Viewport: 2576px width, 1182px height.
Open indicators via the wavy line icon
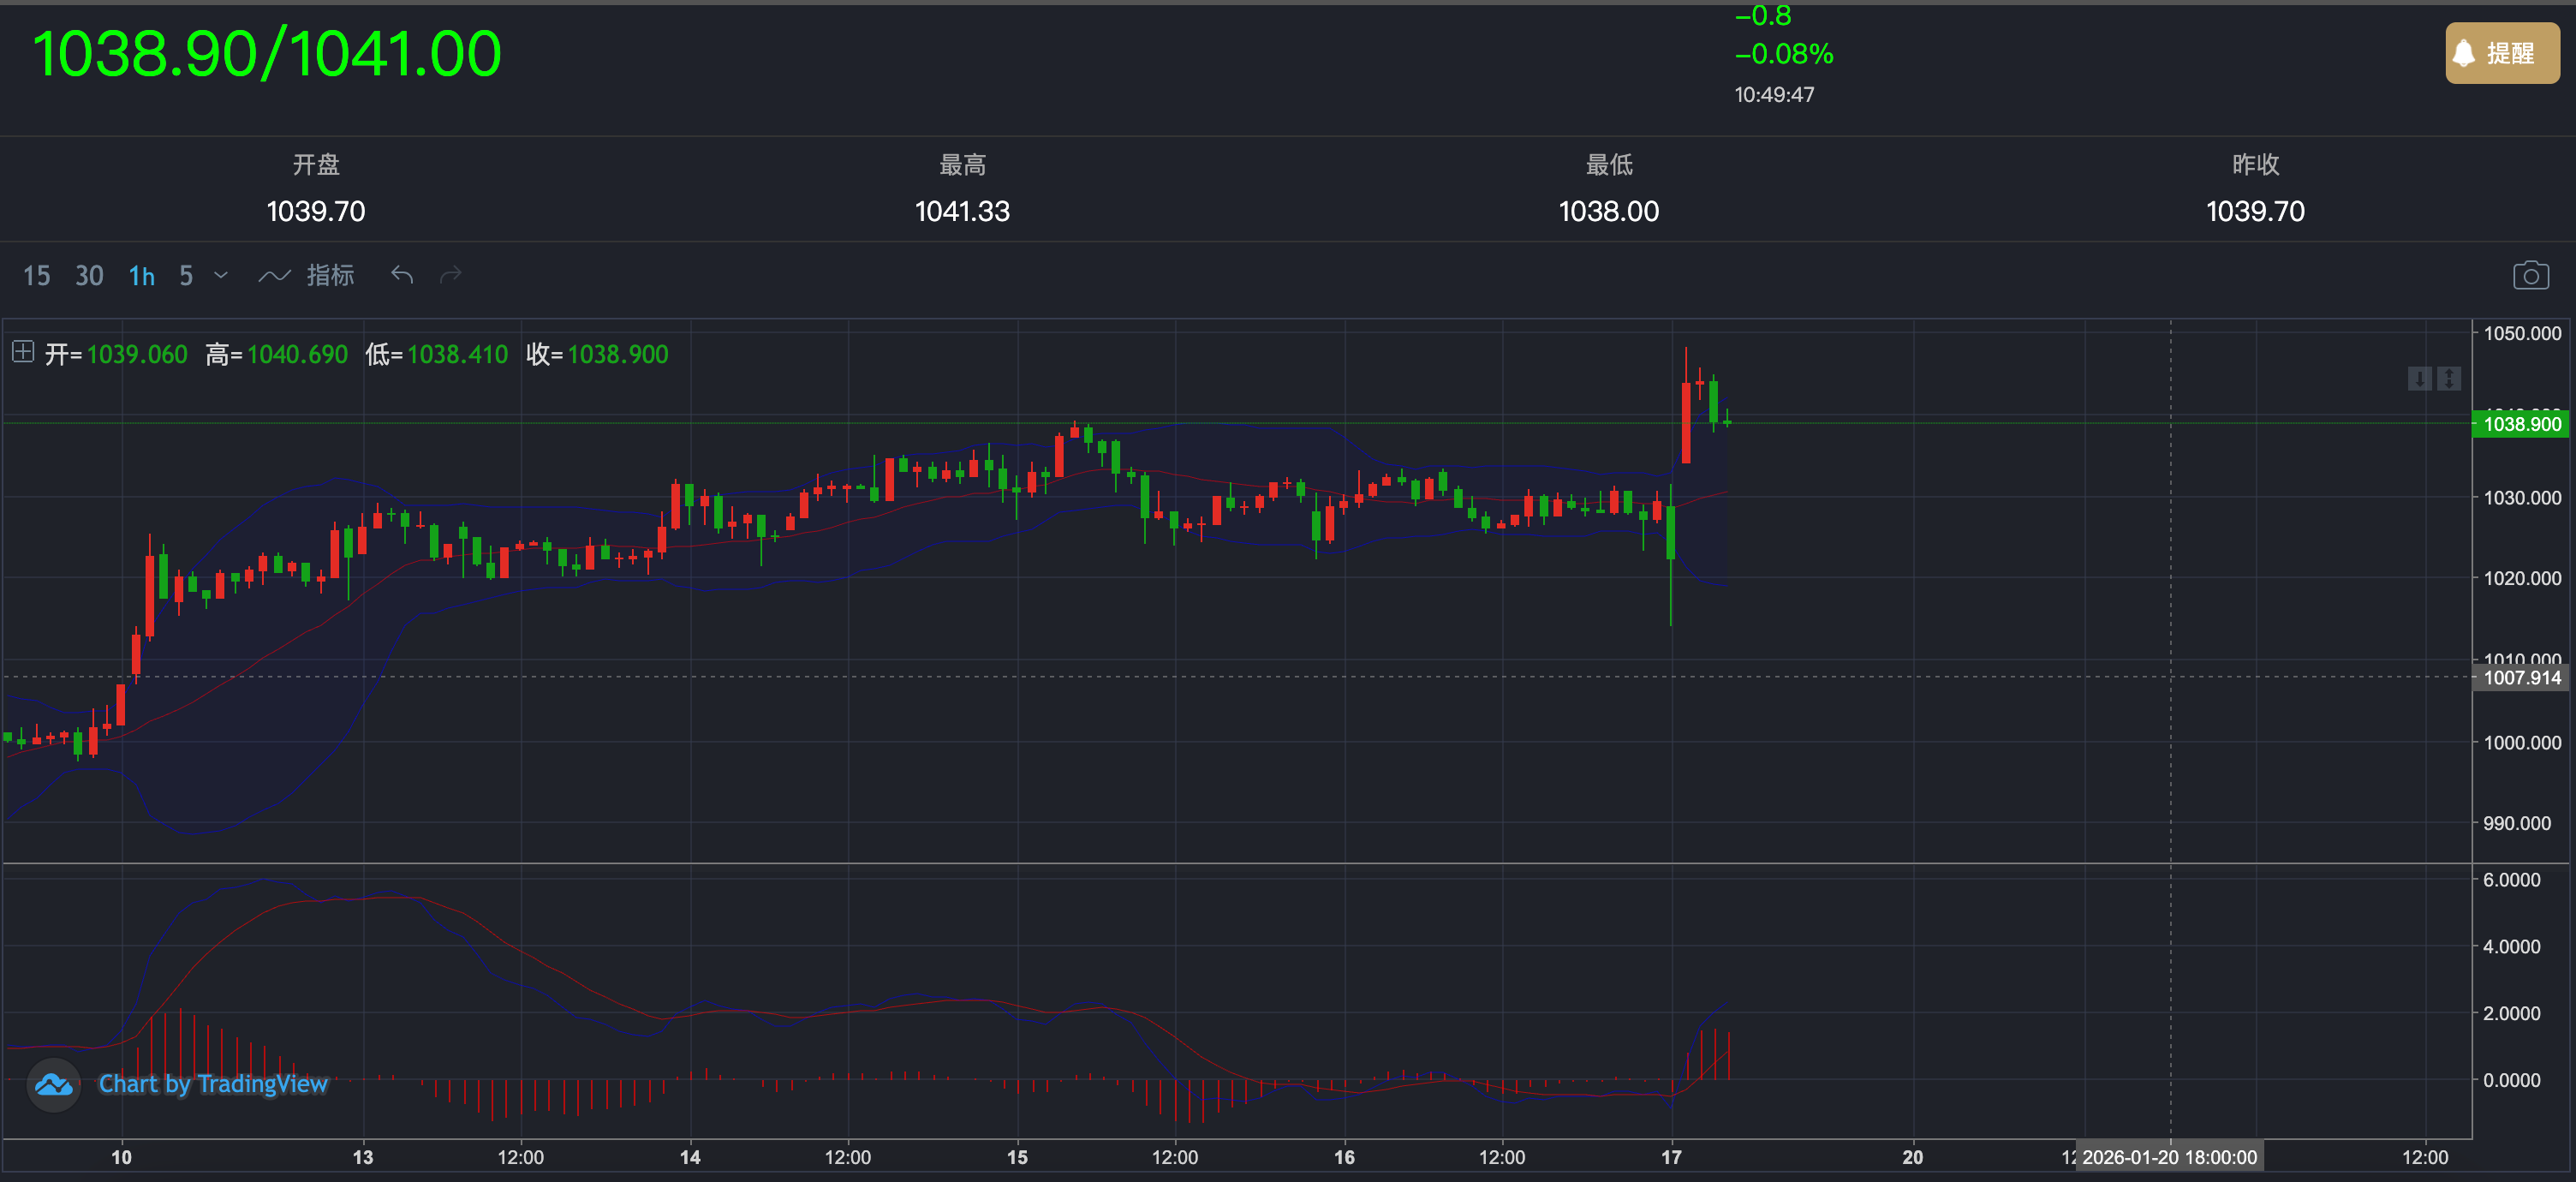point(274,276)
